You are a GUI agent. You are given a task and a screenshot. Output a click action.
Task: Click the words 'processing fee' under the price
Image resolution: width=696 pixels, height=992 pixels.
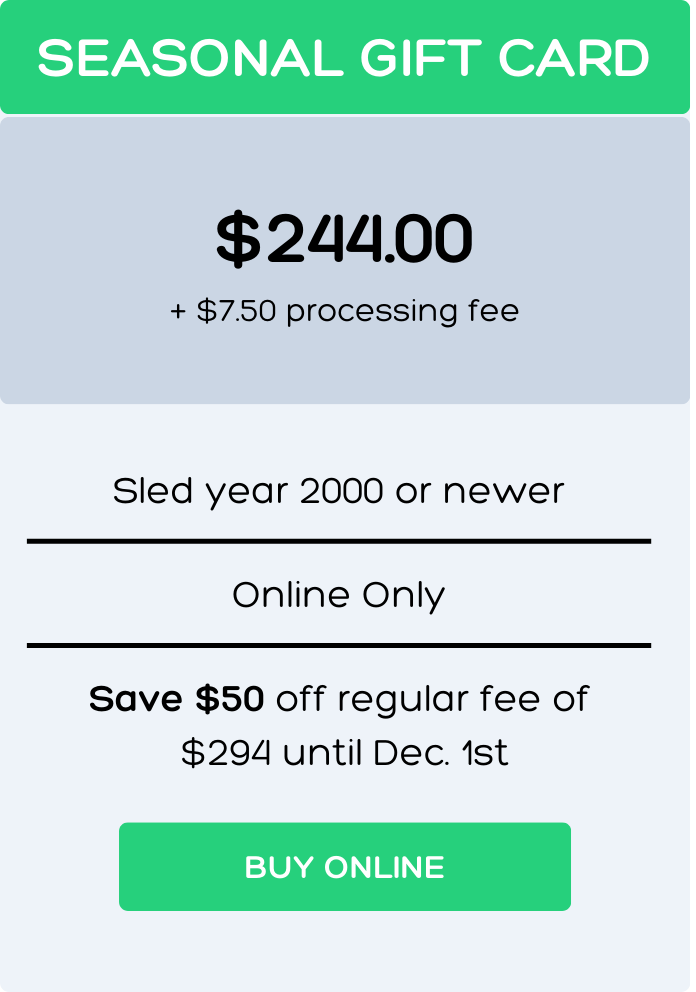click(402, 311)
